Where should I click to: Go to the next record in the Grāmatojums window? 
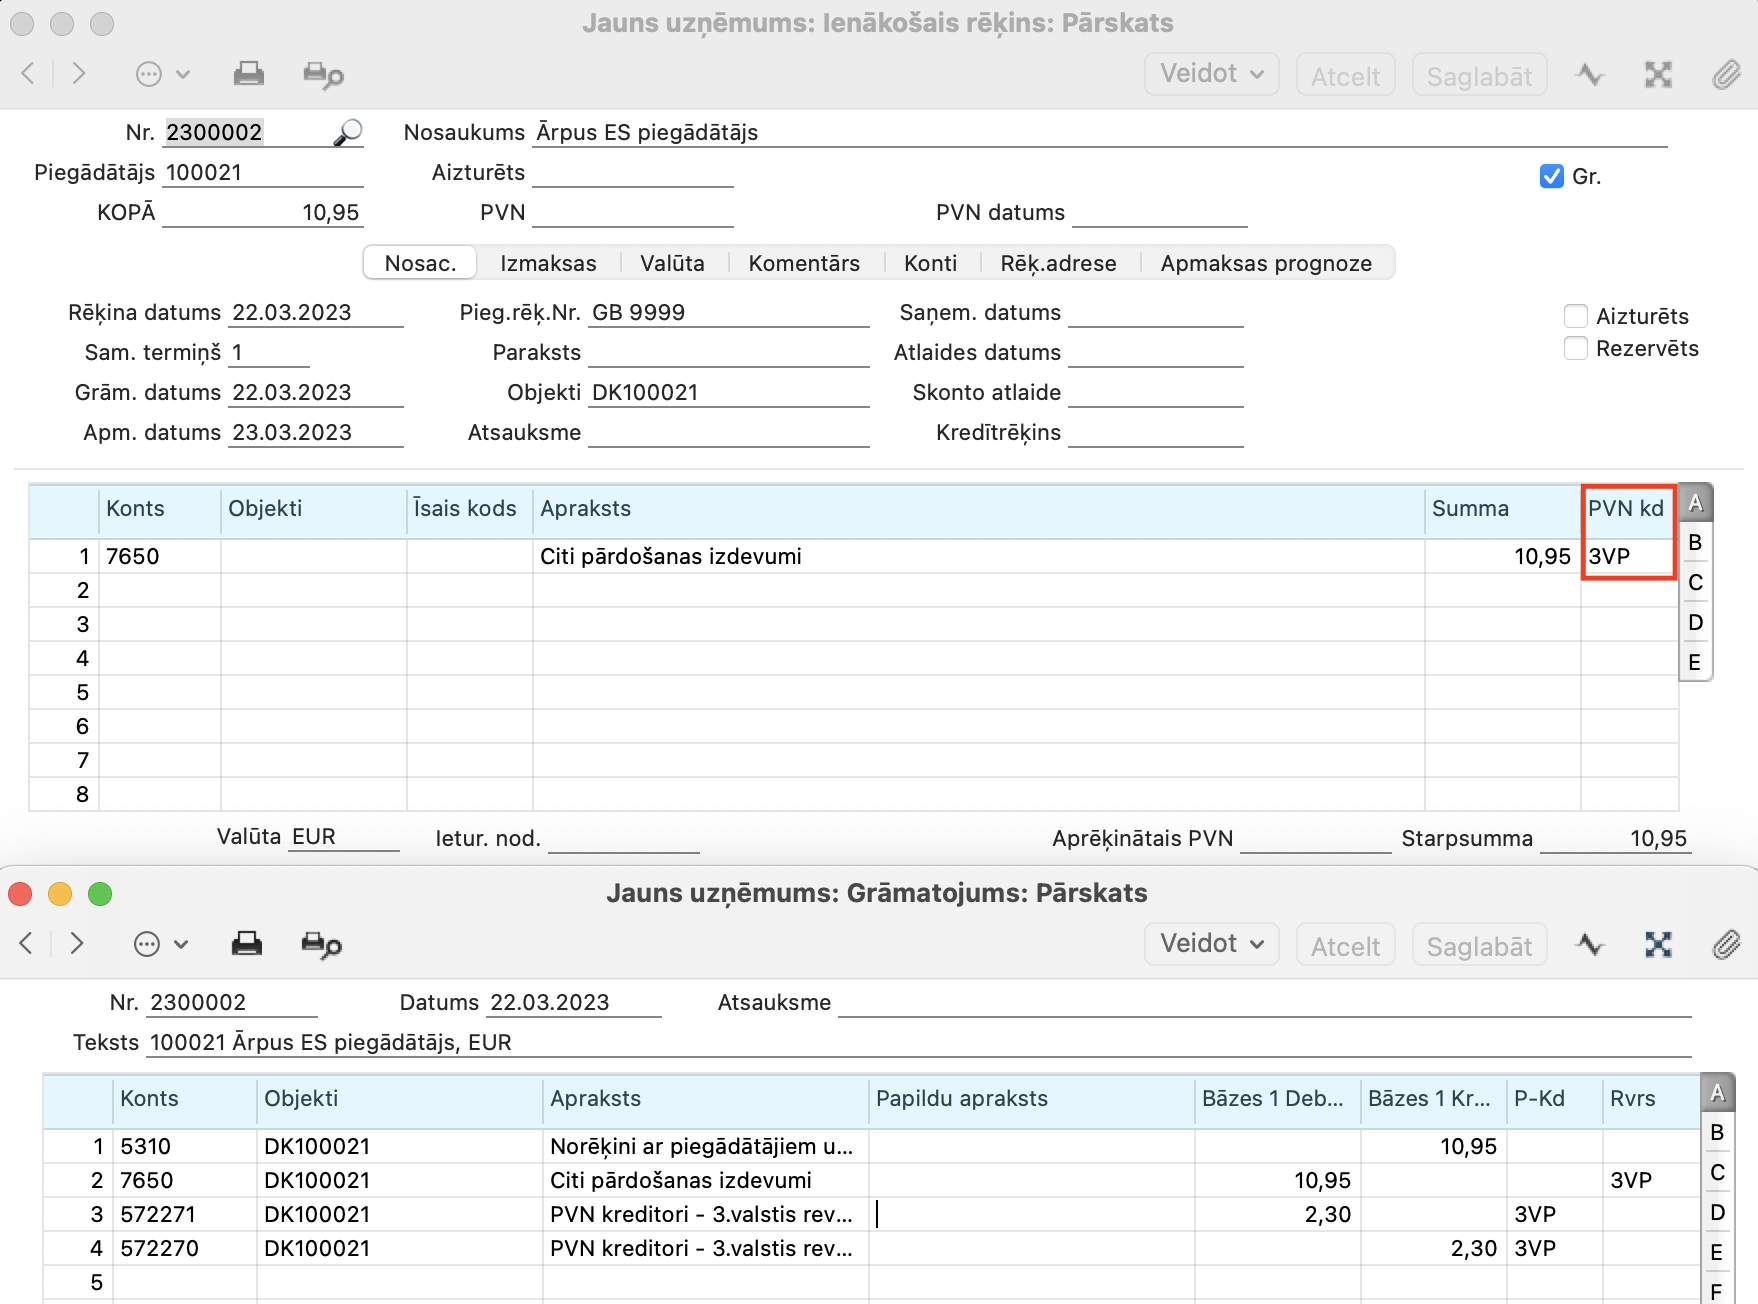point(77,944)
